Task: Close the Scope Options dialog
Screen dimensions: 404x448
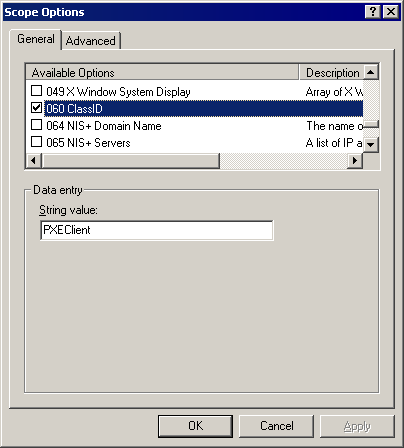Action: click(391, 12)
